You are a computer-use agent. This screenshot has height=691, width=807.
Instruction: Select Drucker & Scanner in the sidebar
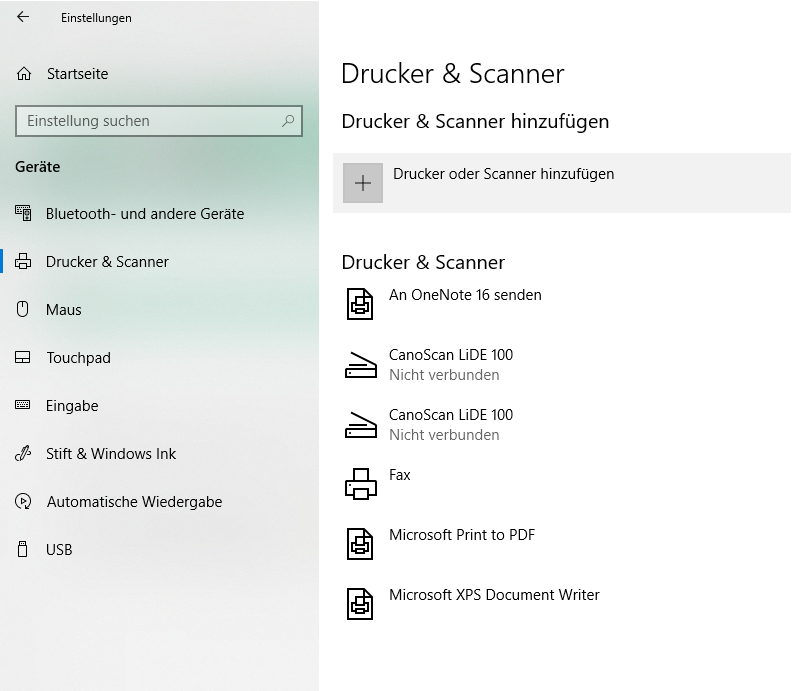pos(107,262)
